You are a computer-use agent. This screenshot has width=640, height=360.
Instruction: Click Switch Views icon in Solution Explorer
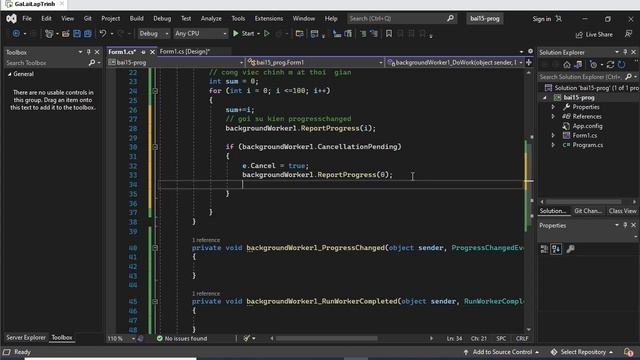point(578,64)
